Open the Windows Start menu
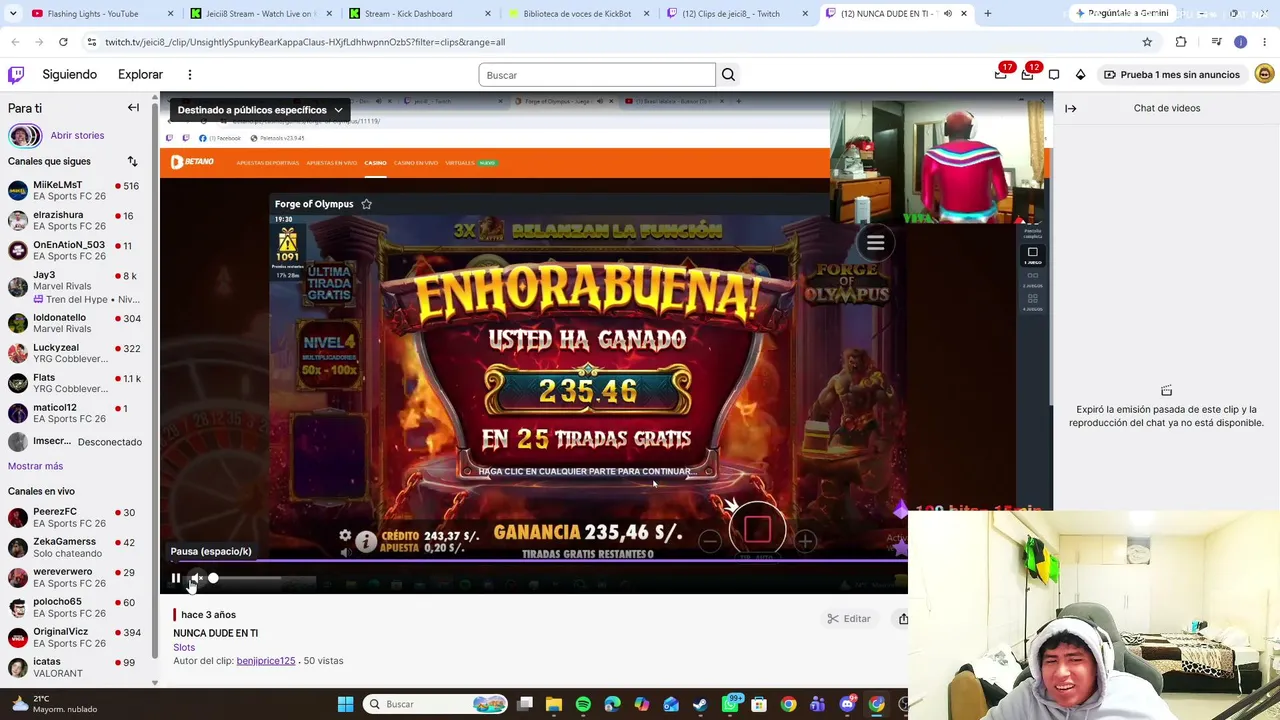 tap(345, 704)
